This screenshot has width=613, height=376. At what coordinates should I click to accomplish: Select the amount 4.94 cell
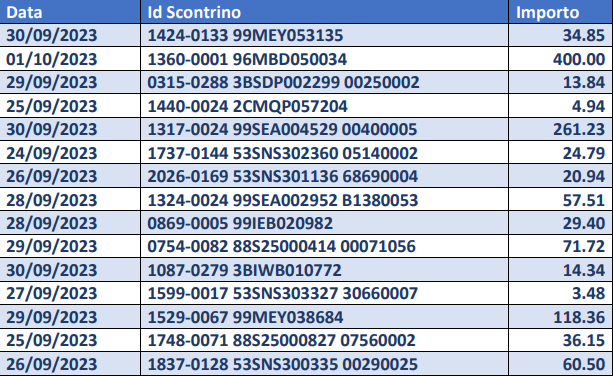pos(561,106)
